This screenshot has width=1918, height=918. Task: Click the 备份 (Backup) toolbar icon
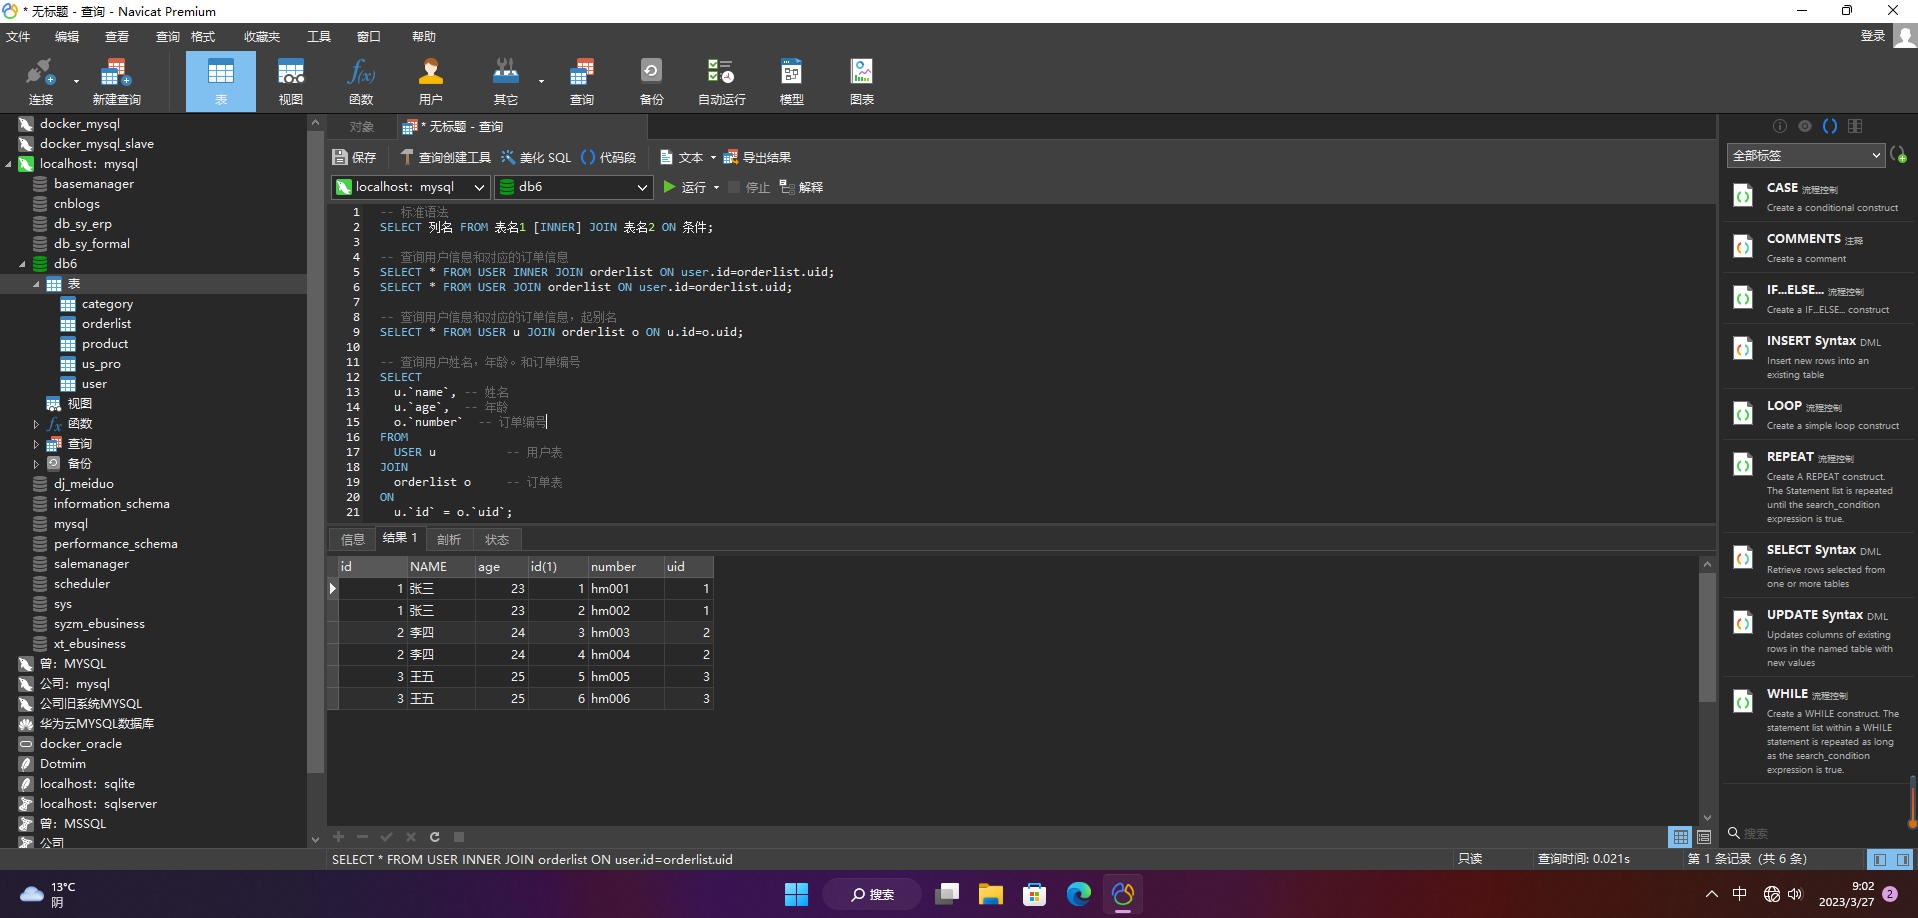pyautogui.click(x=651, y=81)
